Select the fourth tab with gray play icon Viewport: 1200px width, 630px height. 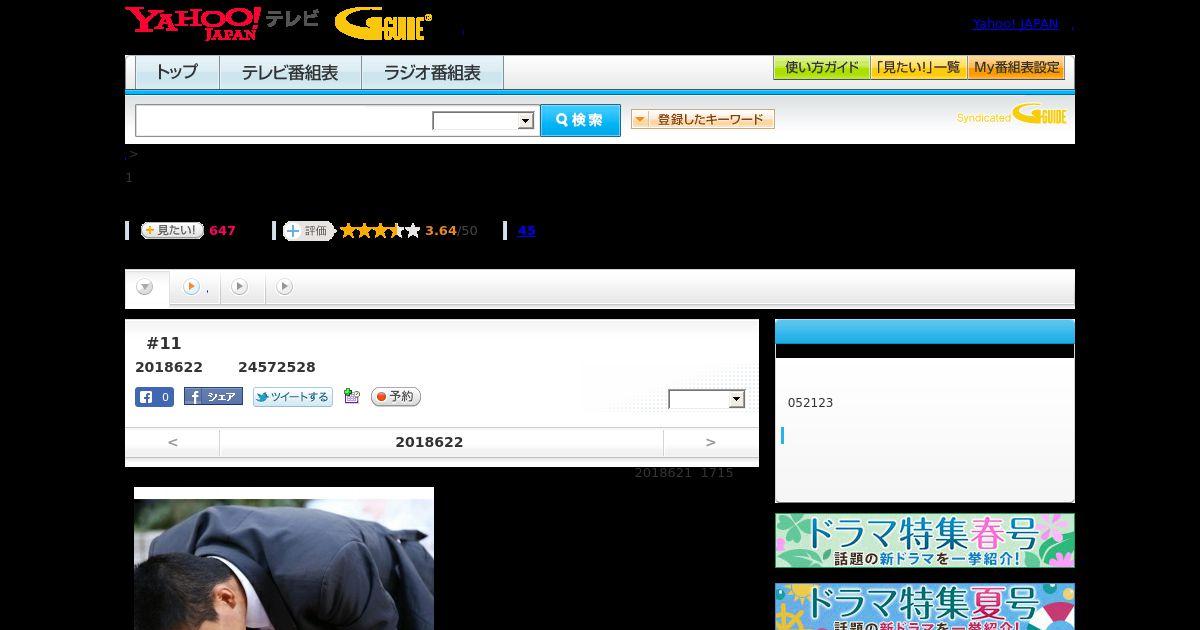[x=285, y=288]
